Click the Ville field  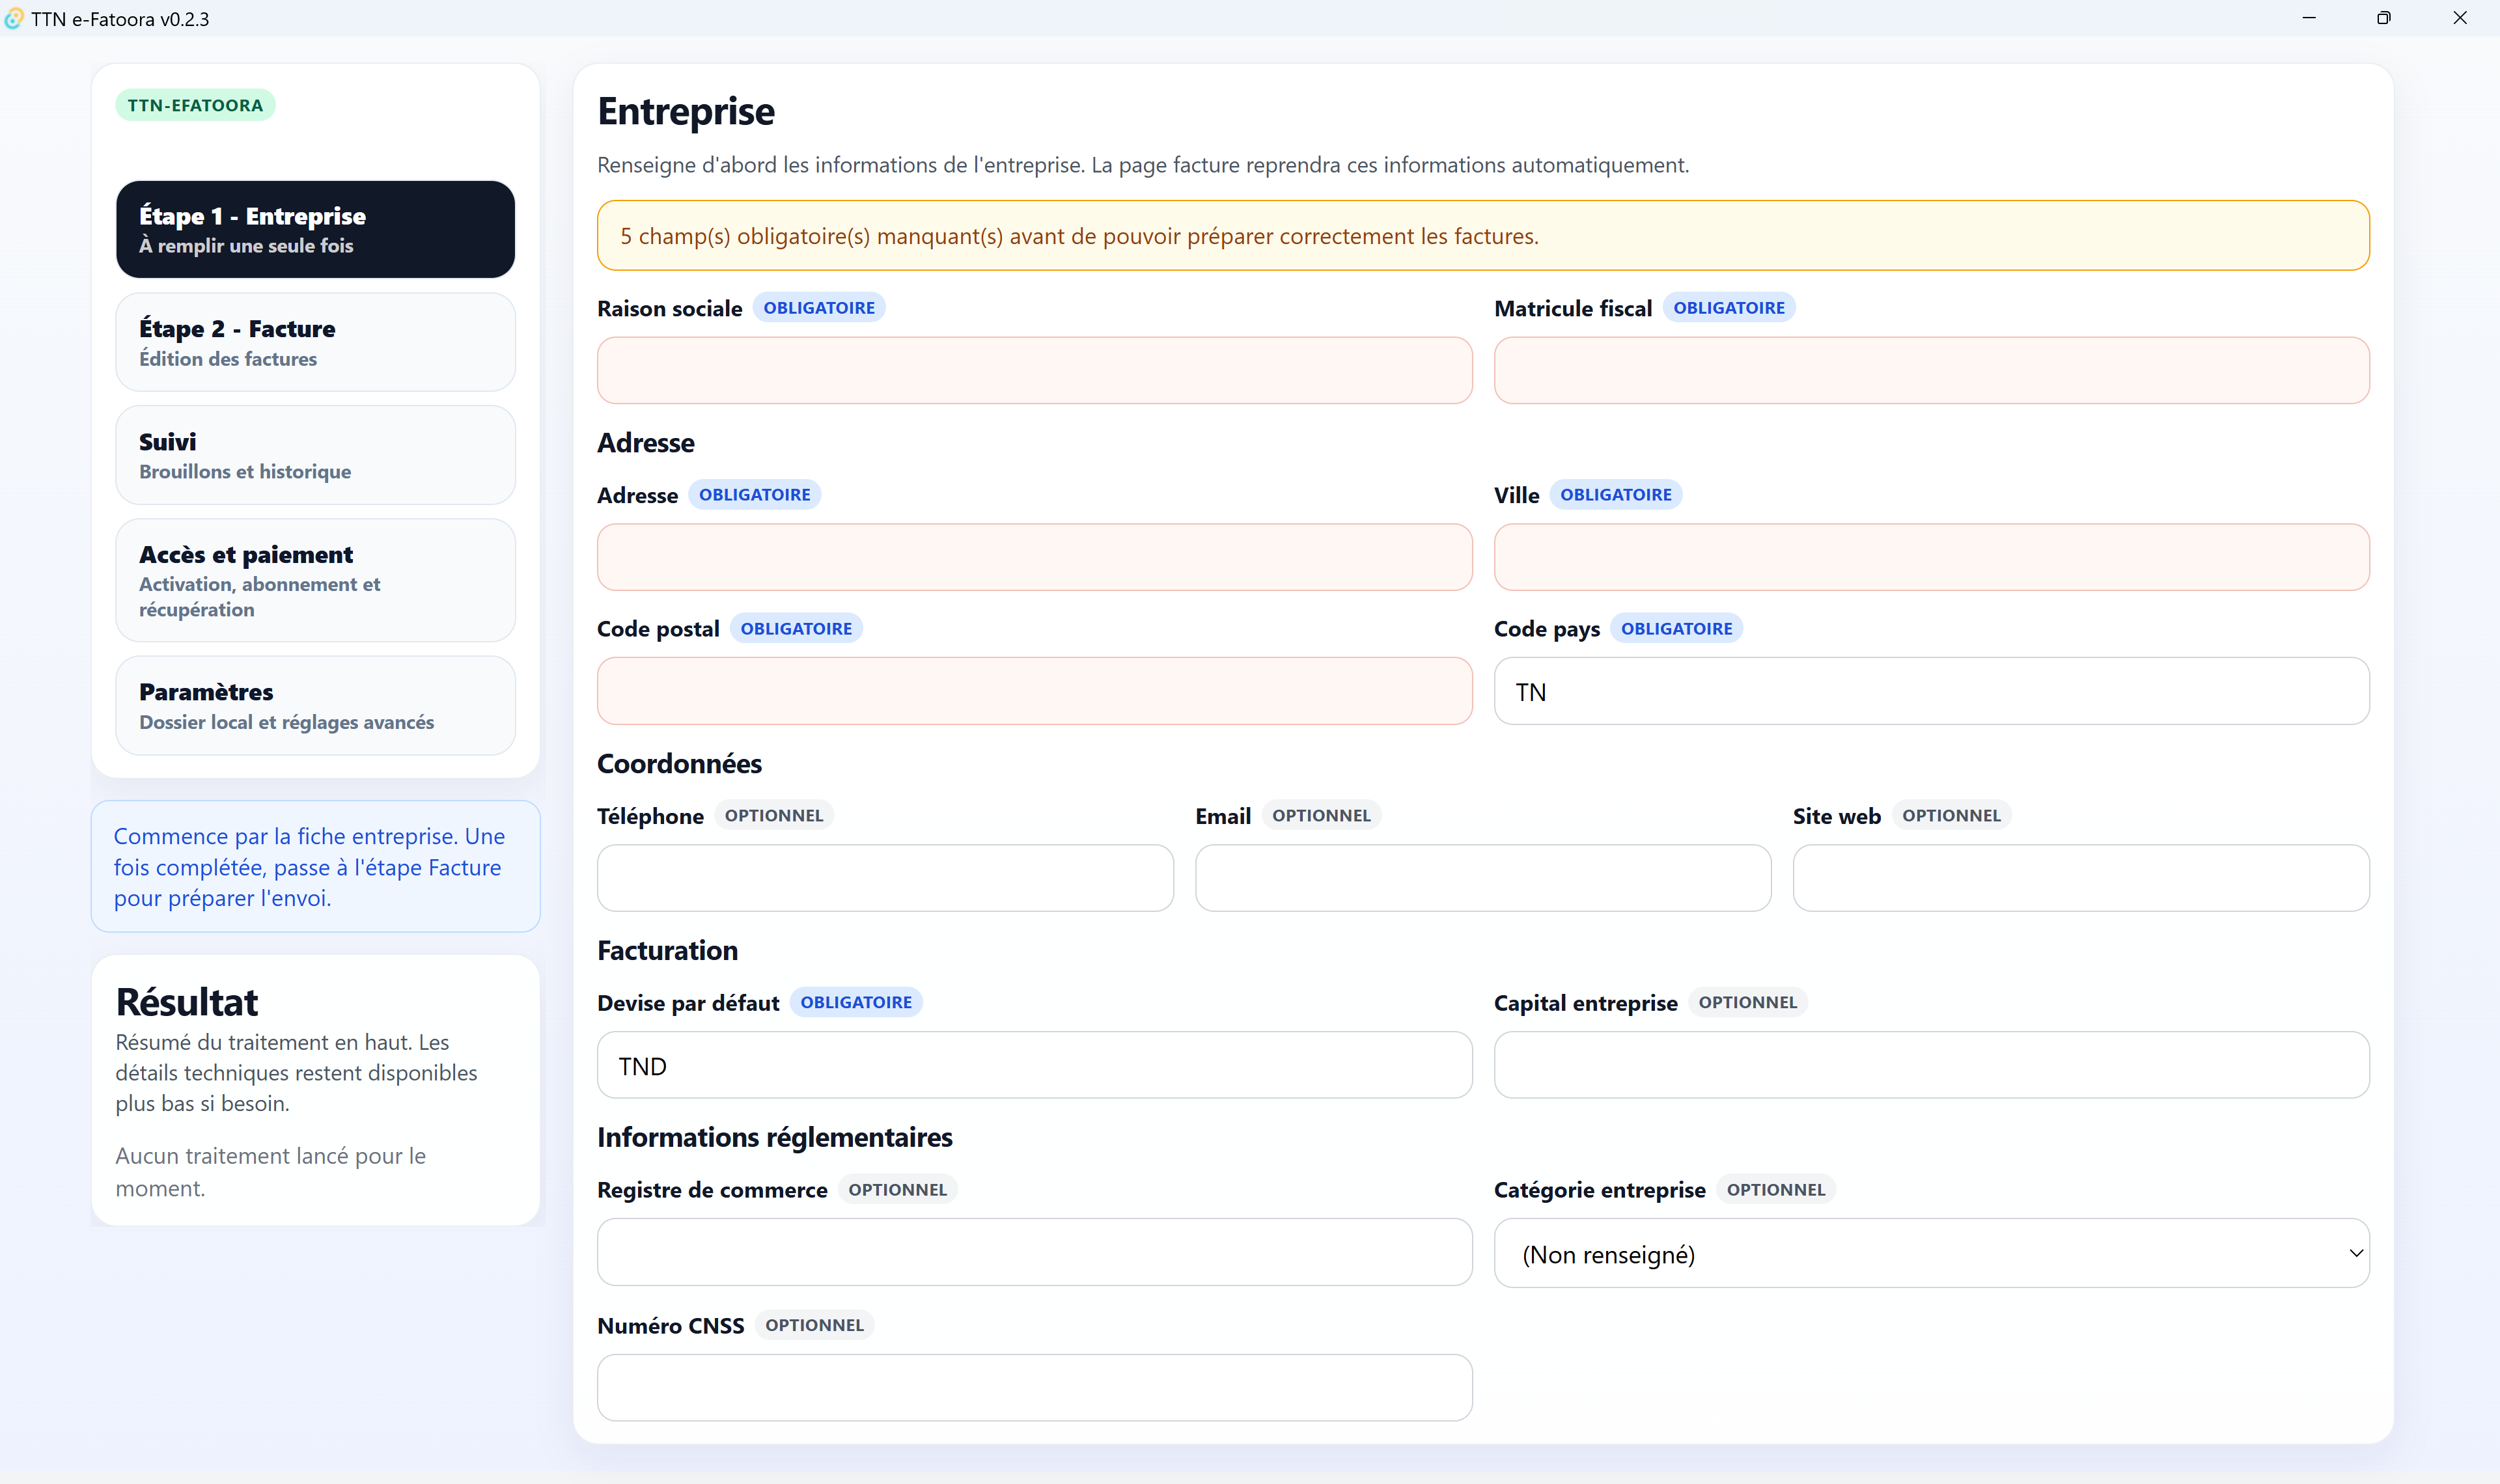(1929, 556)
